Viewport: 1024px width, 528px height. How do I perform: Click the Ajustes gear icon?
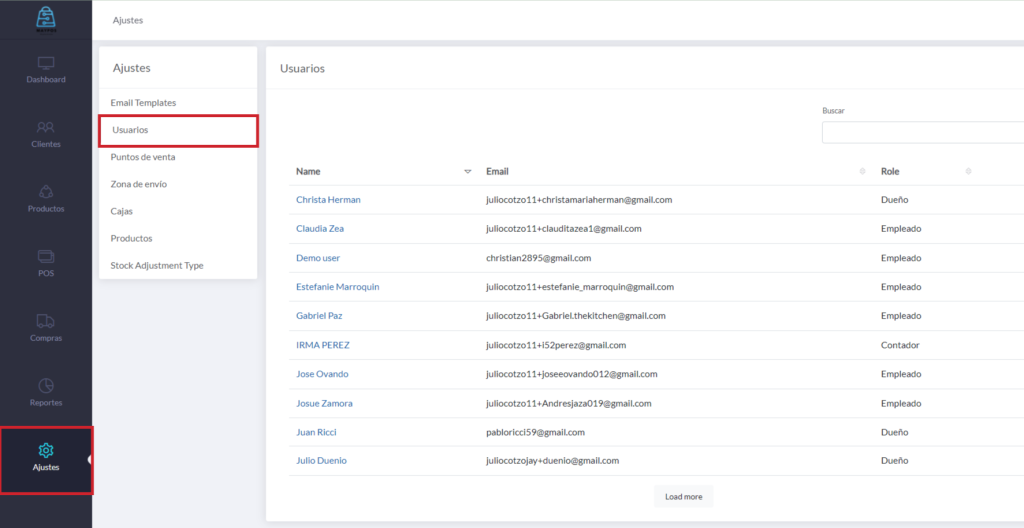coord(46,451)
